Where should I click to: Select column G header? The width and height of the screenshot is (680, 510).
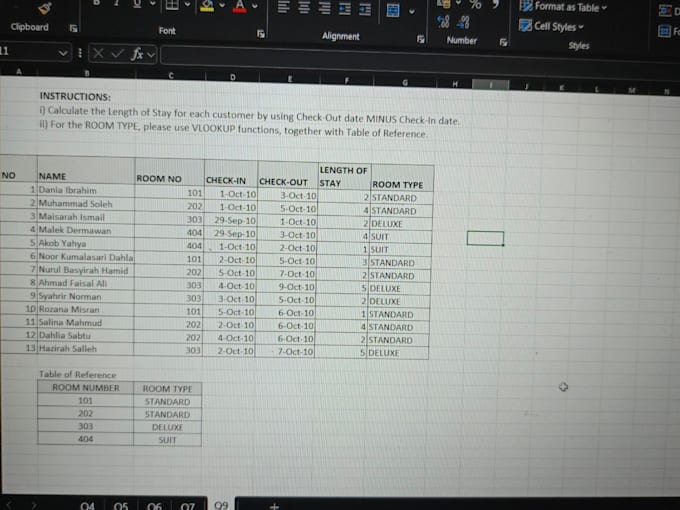click(405, 82)
